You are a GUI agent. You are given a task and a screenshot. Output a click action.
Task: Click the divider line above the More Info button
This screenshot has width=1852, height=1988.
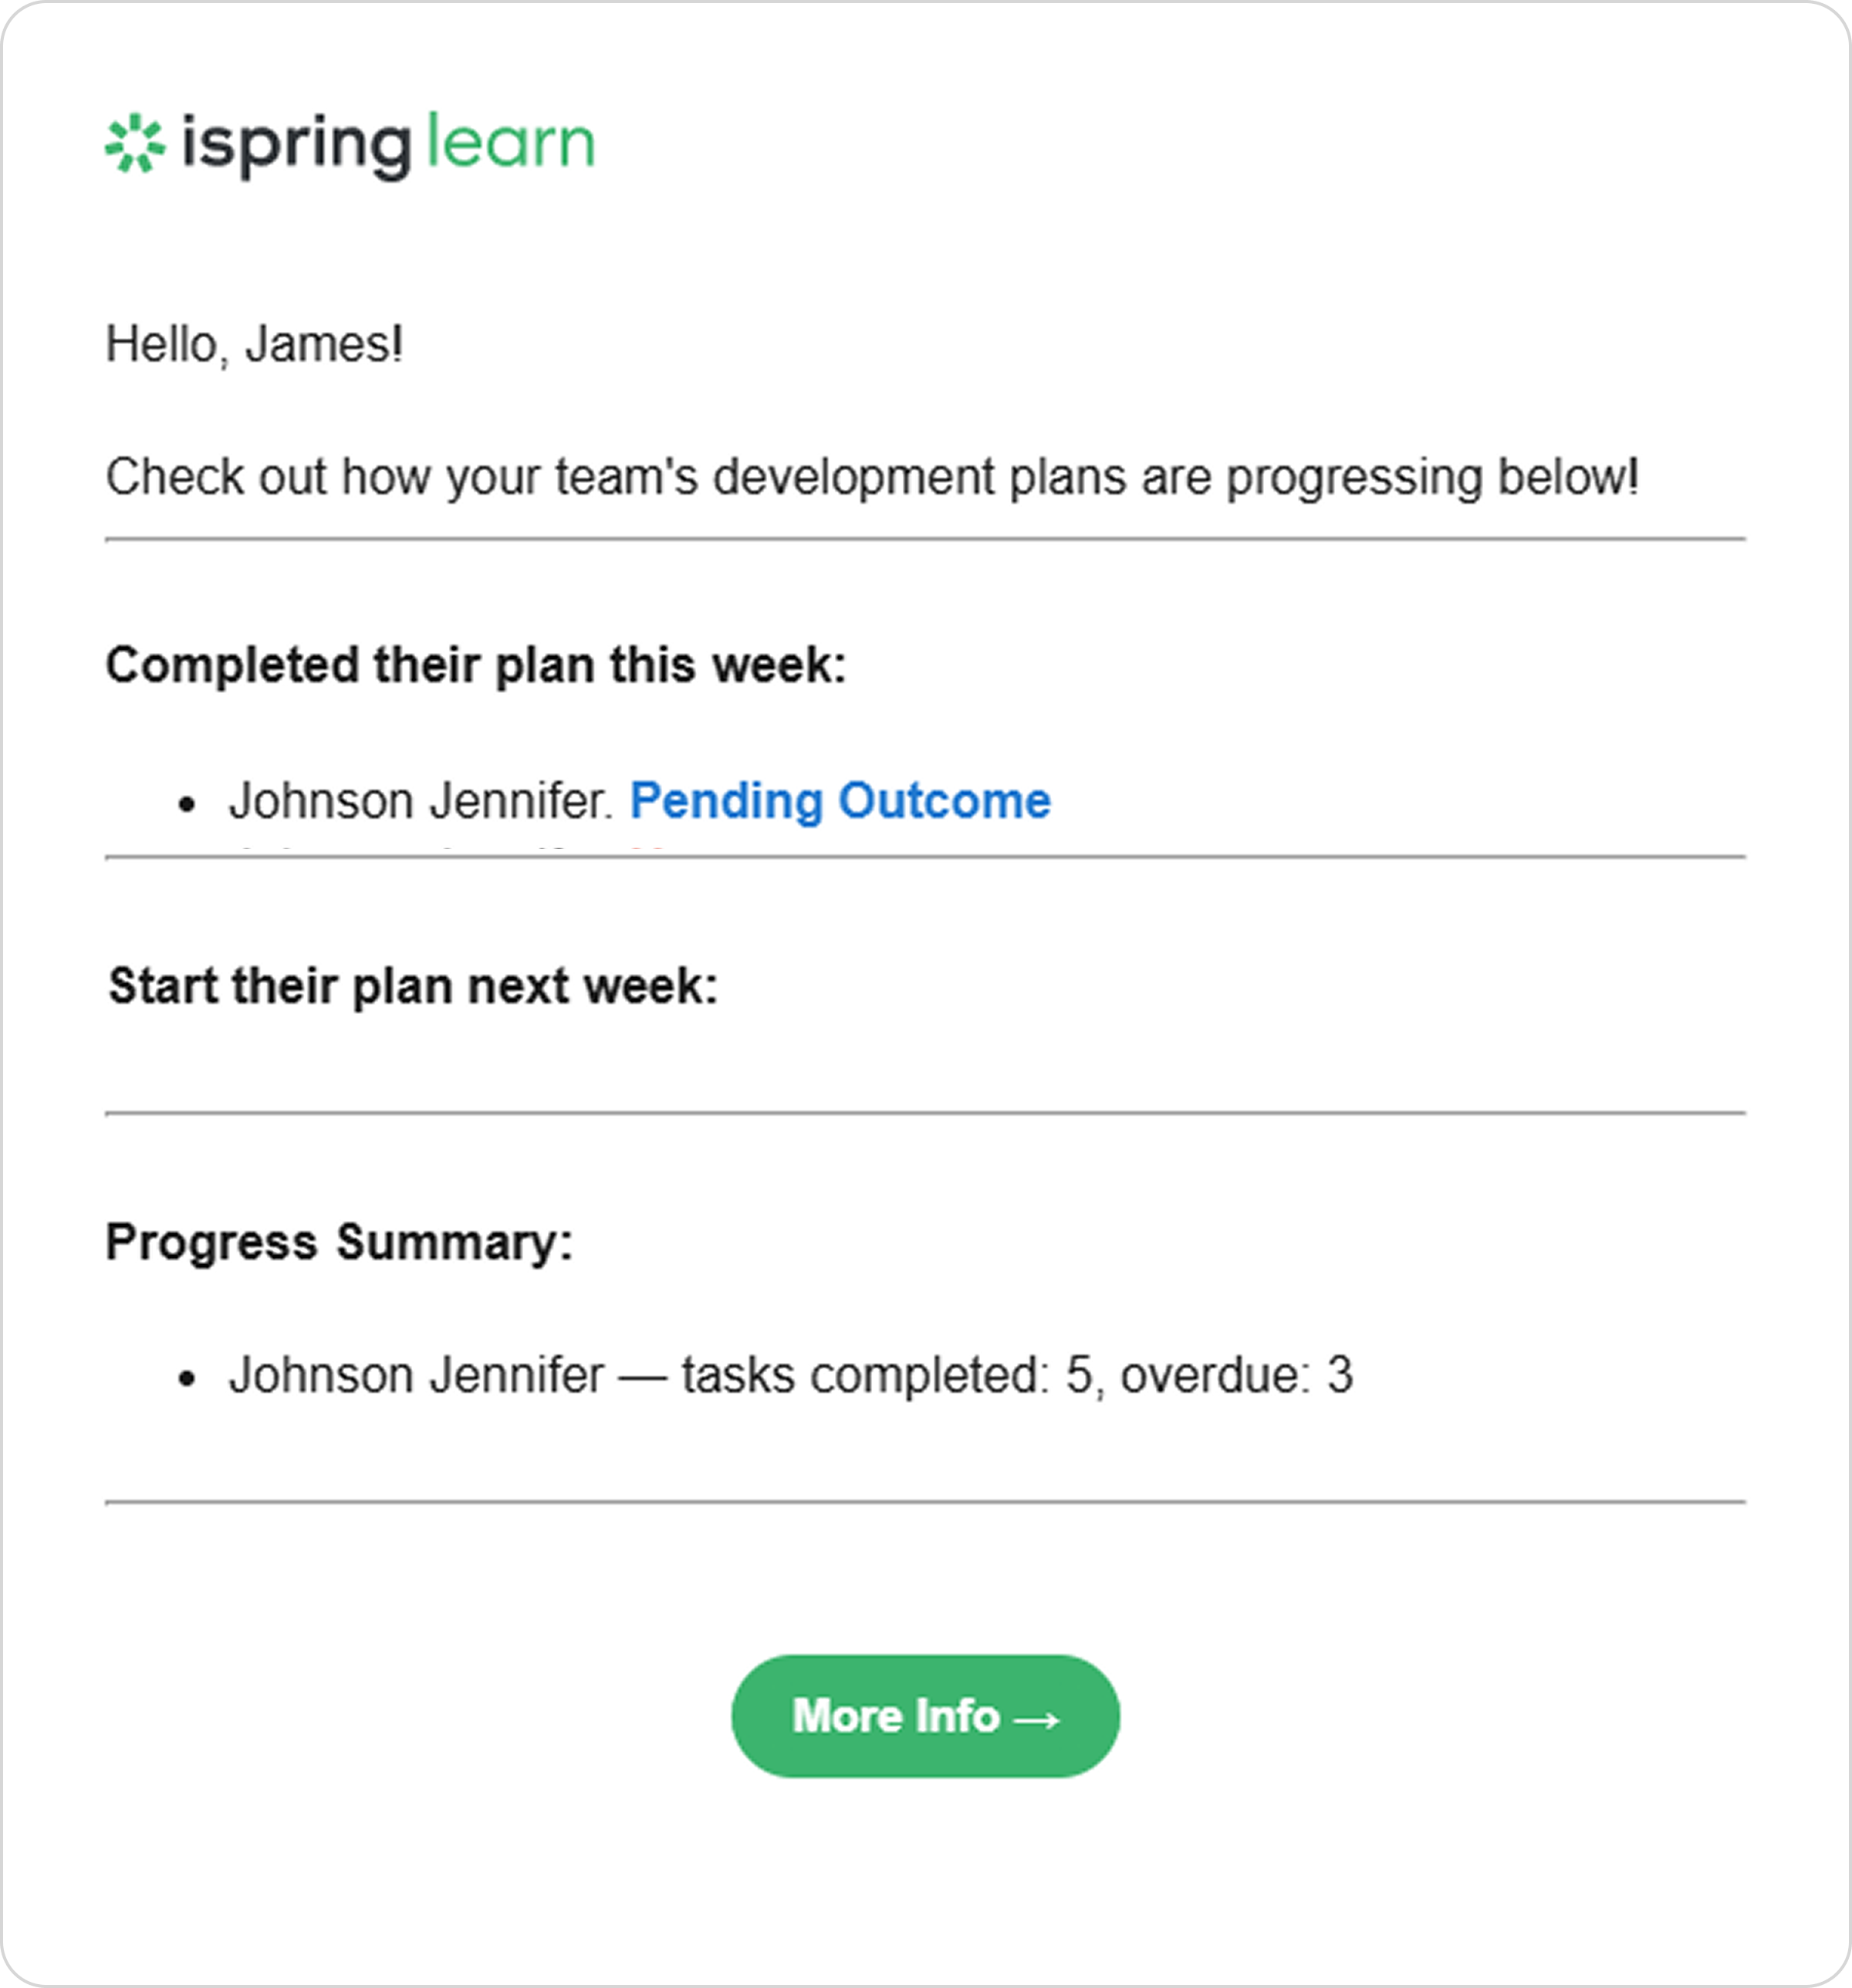(925, 1501)
